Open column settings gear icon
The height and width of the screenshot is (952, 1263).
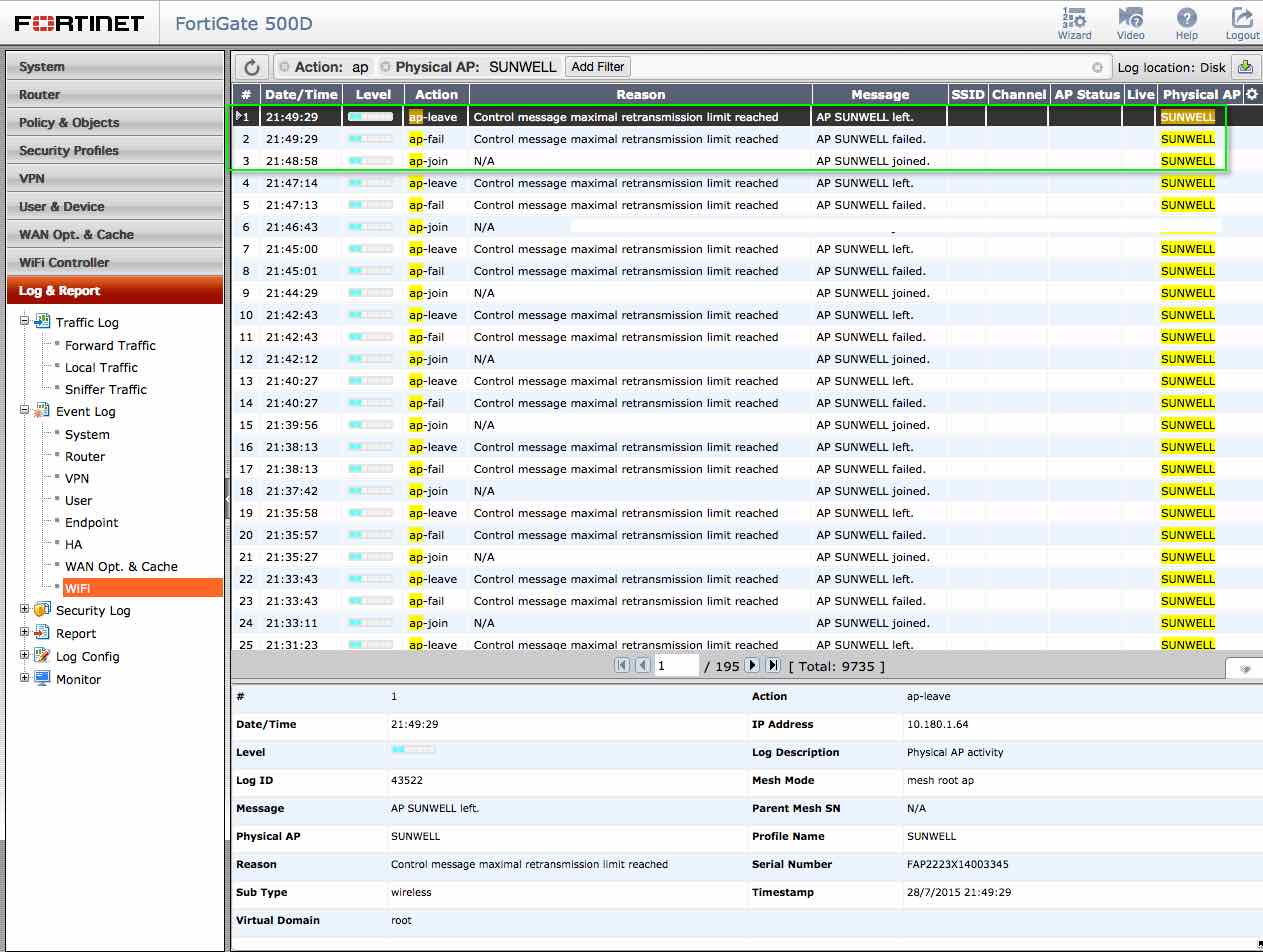tap(1251, 94)
